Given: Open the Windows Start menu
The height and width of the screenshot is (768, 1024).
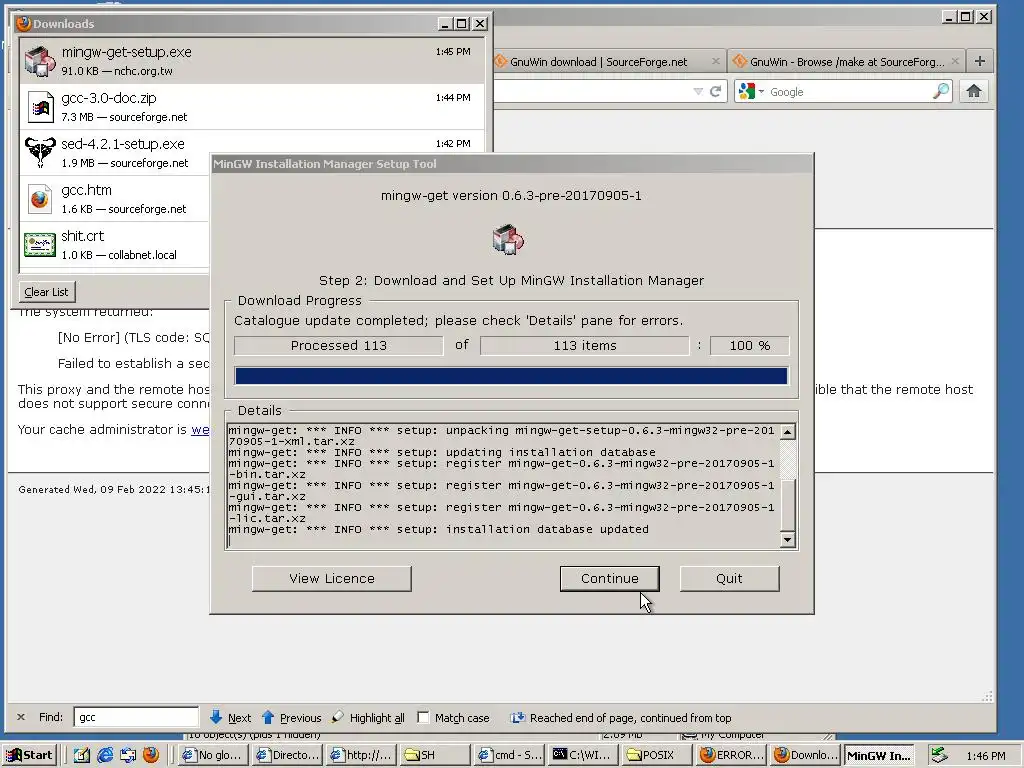Looking at the screenshot, I should pyautogui.click(x=29, y=755).
